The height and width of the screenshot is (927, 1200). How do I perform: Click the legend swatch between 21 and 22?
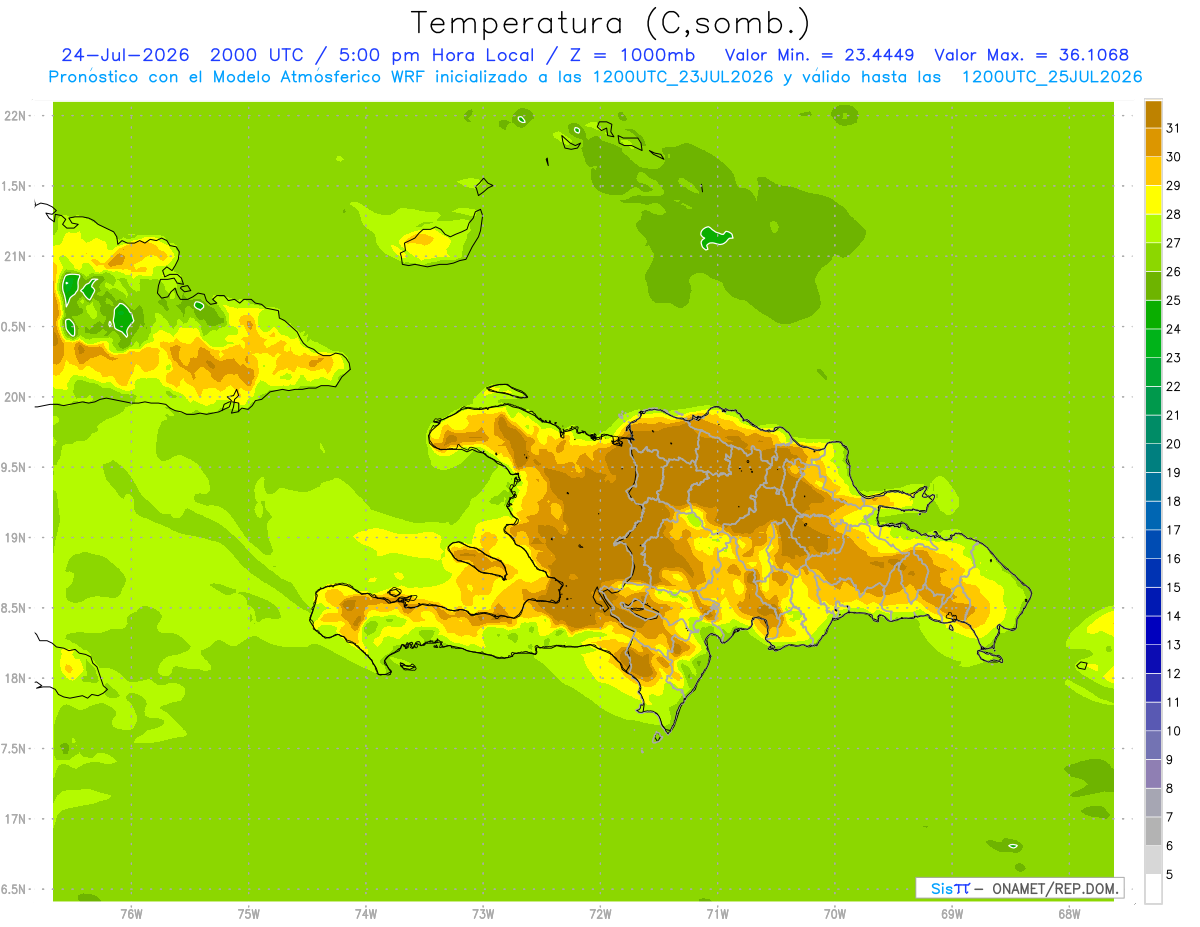click(x=1153, y=401)
